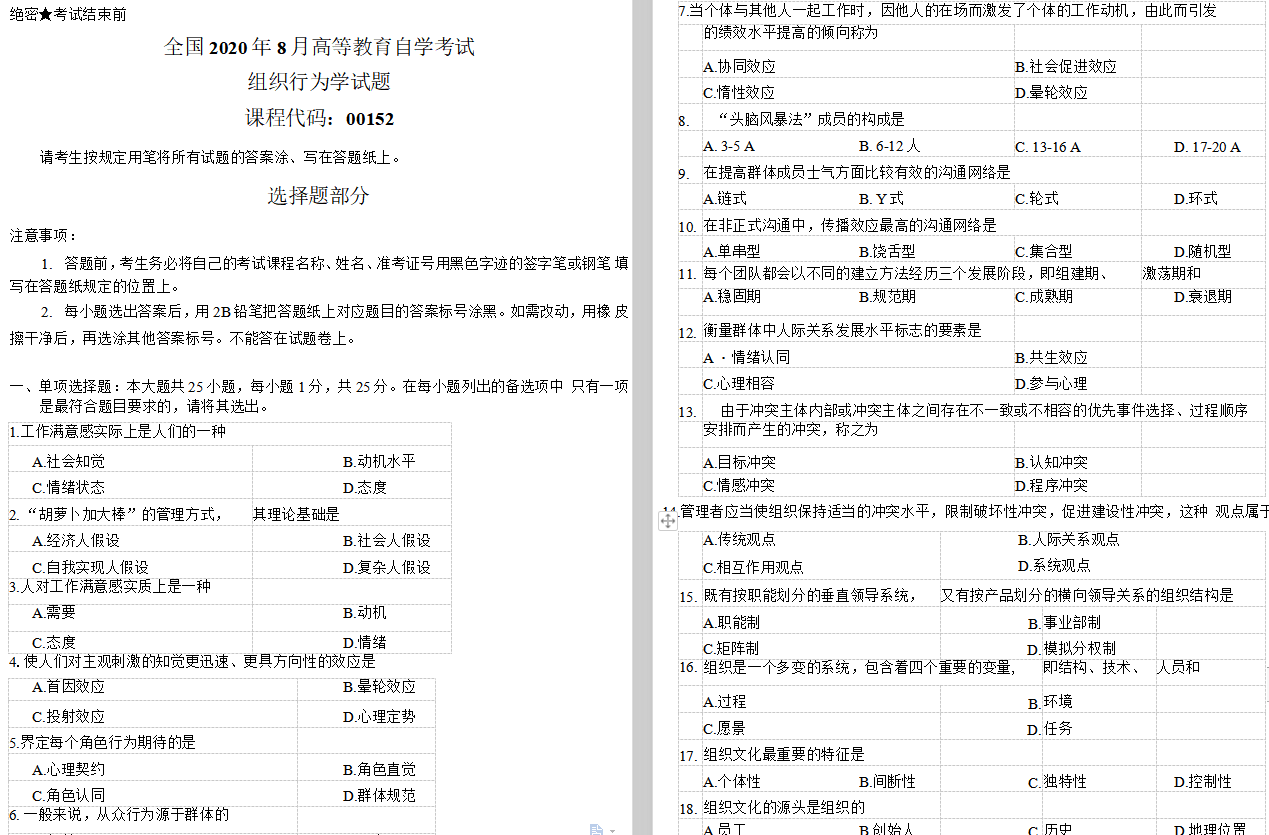This screenshot has width=1269, height=835.
Task: Select option "C.投射效应"
Action: pos(68,717)
